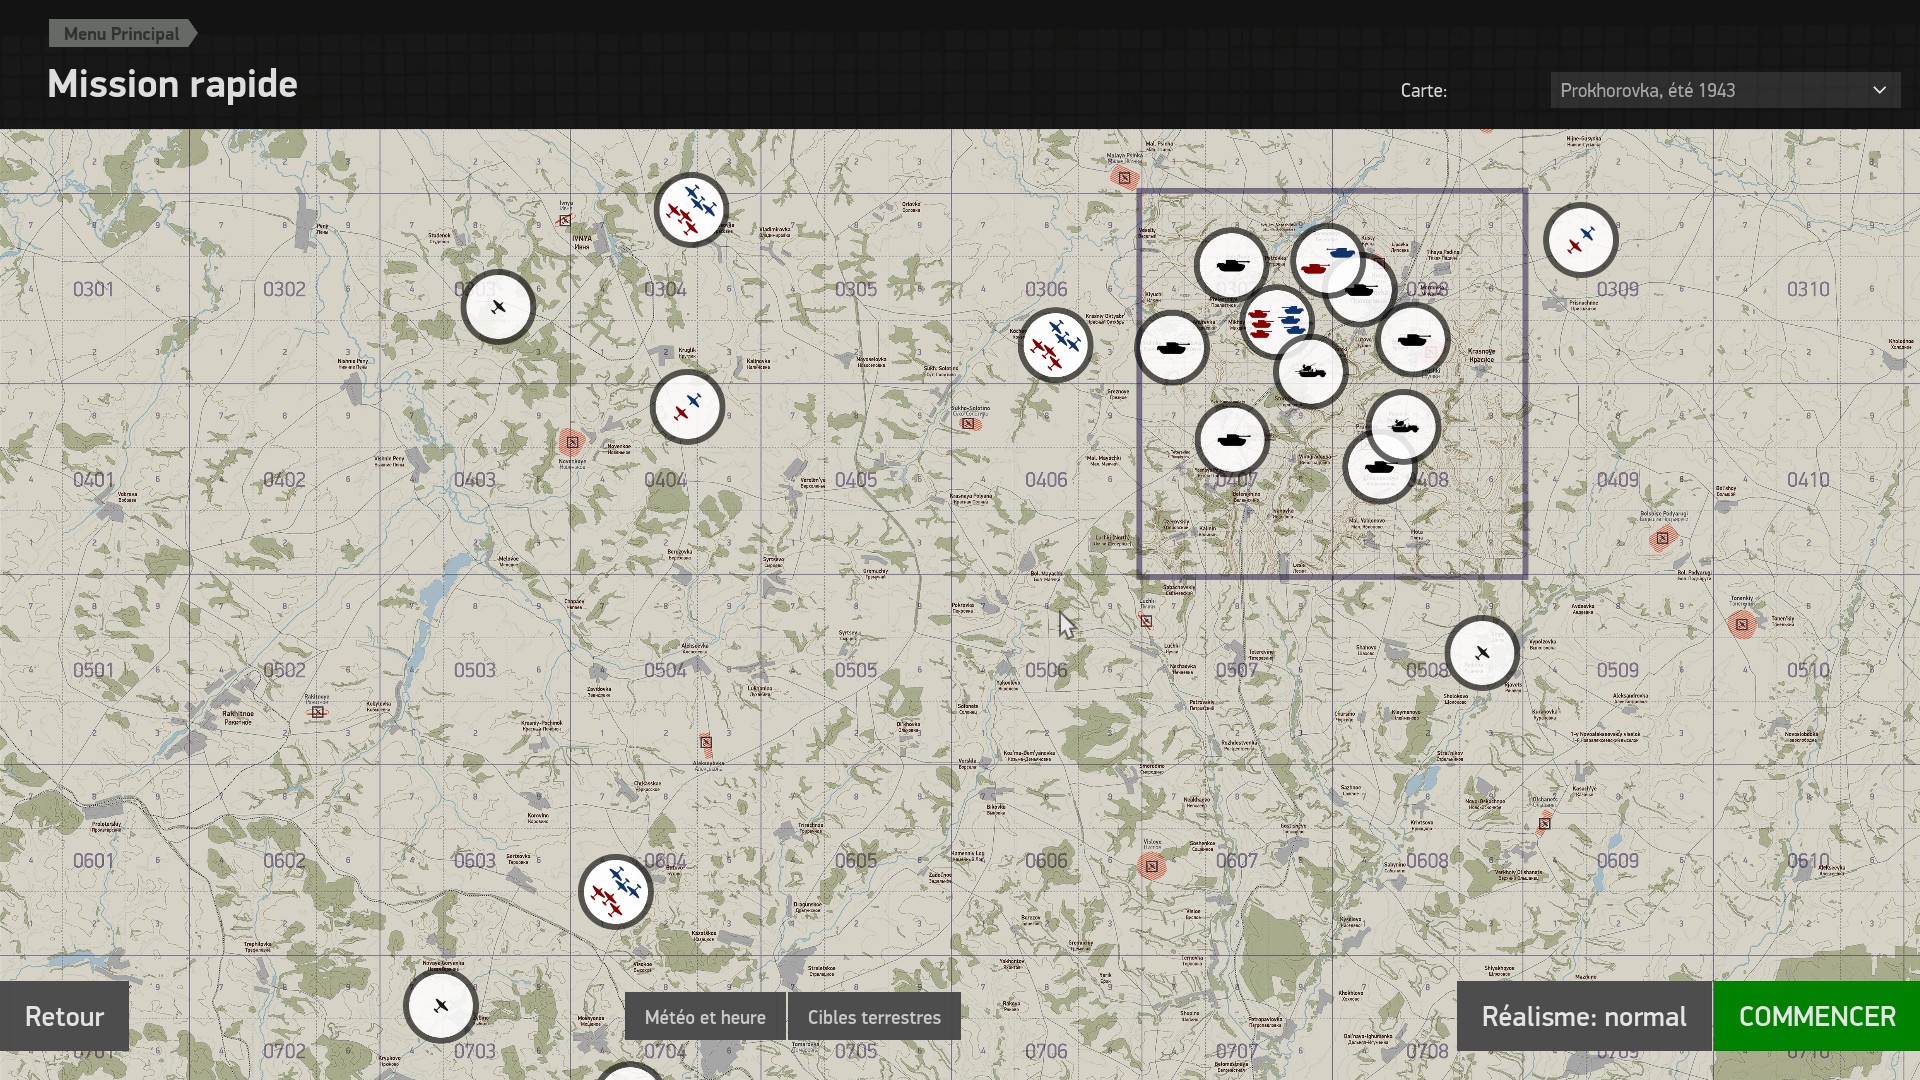Open the Carte map selection dropdown

[x=1725, y=90]
